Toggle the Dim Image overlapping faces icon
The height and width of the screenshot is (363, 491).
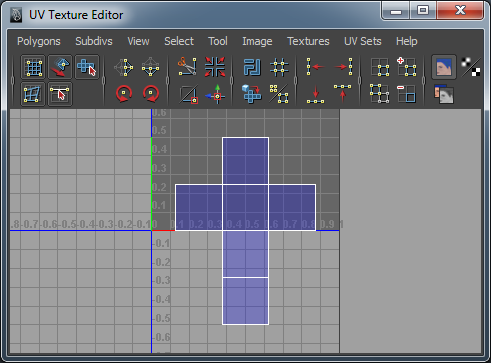[x=444, y=94]
